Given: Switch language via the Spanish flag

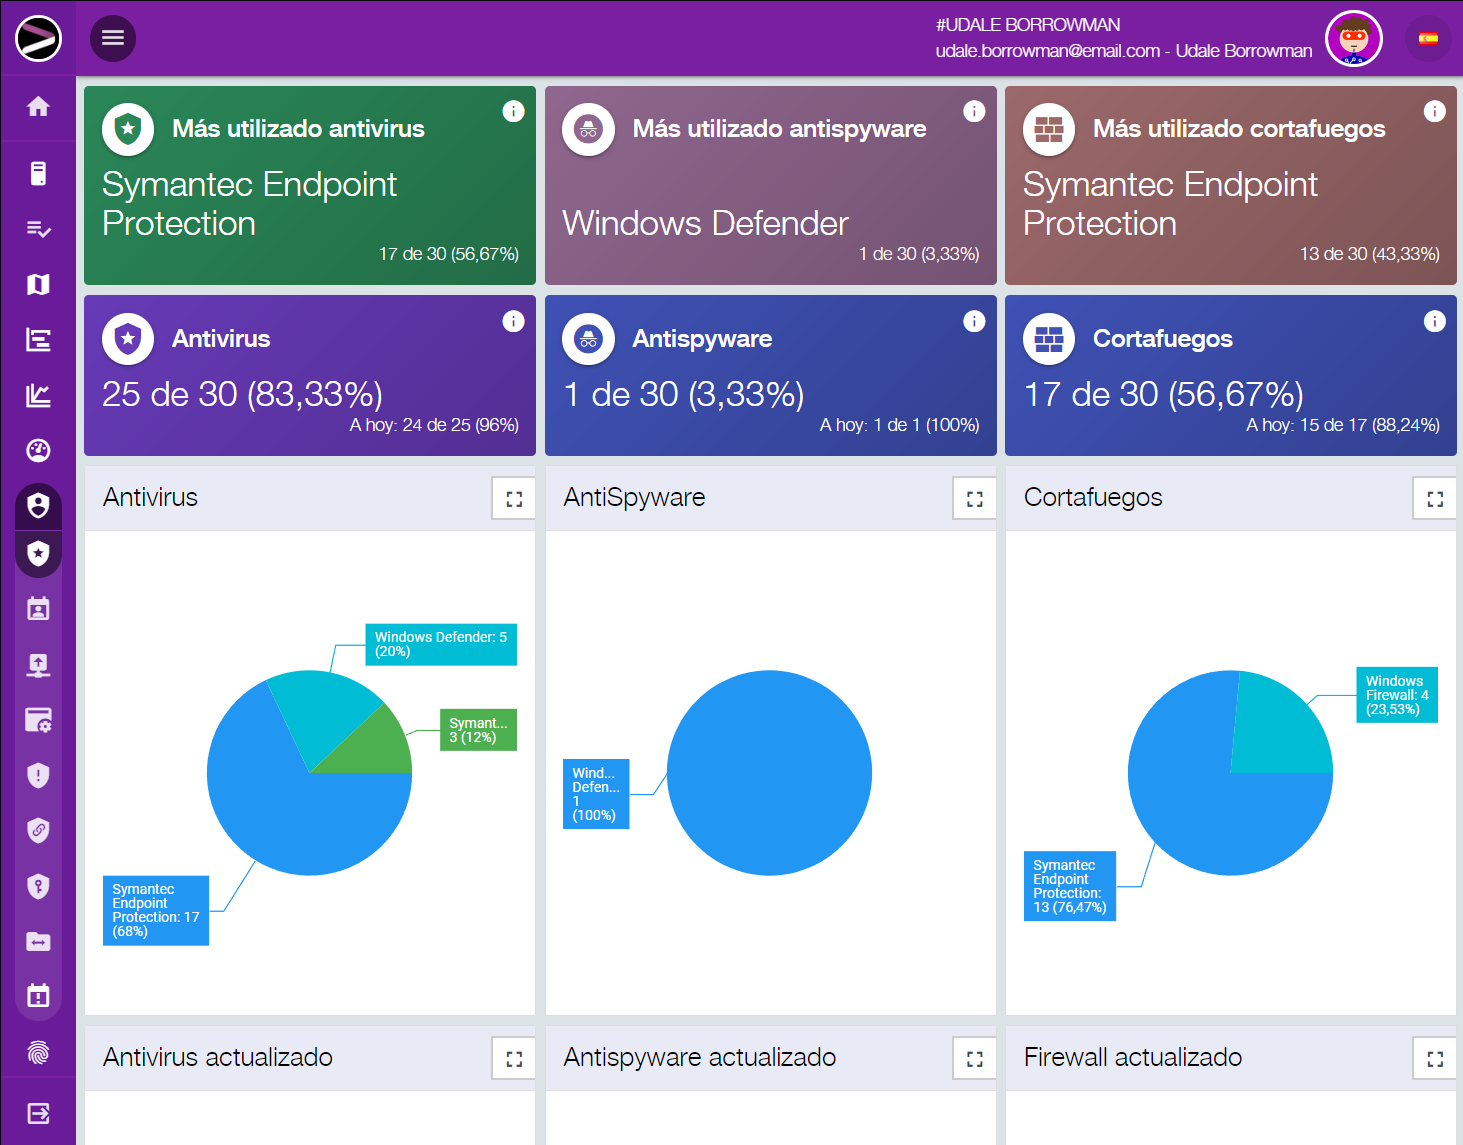Looking at the screenshot, I should pos(1428,39).
